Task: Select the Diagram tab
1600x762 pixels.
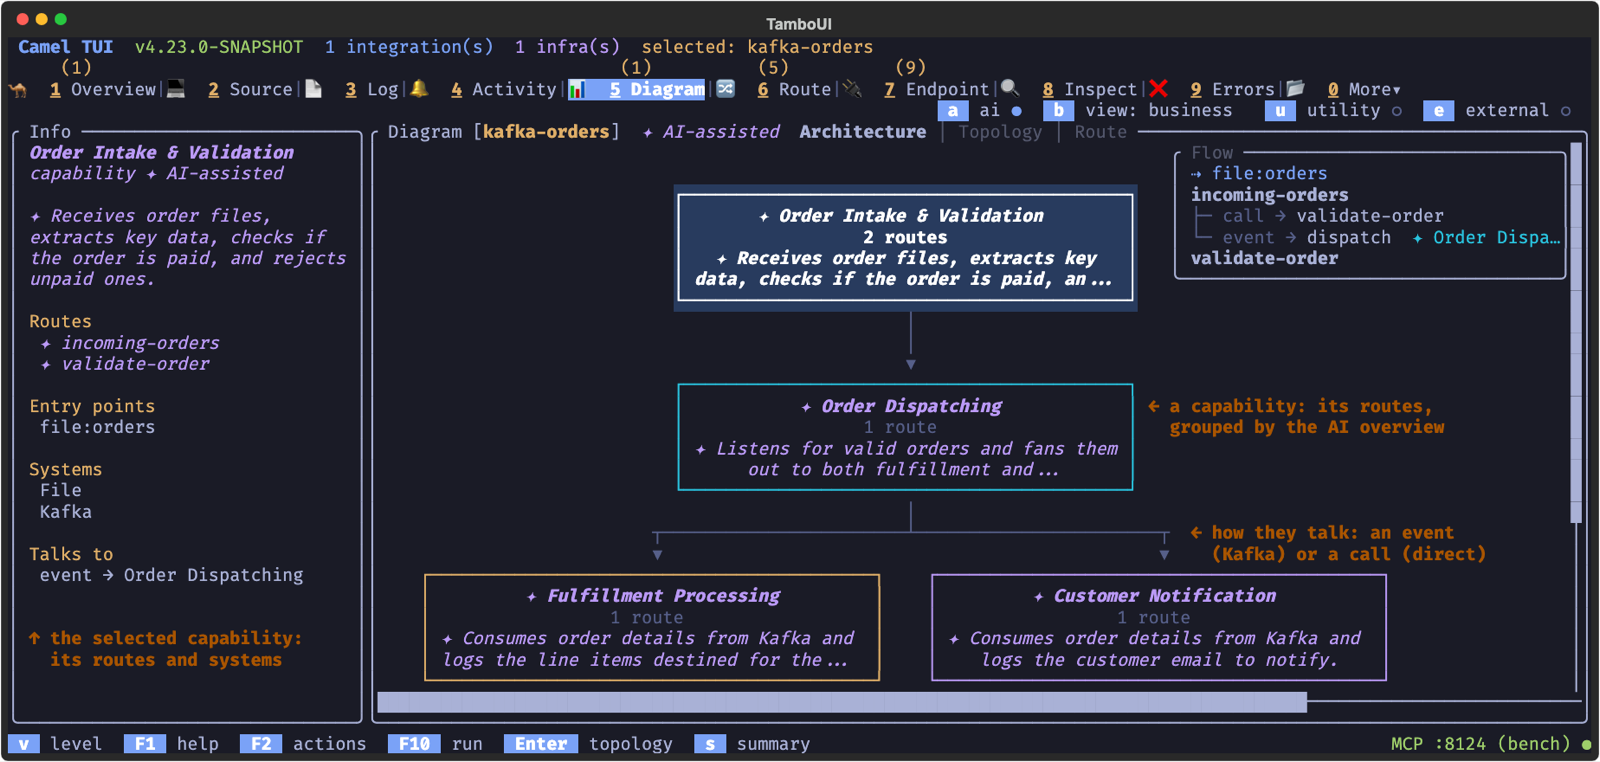Action: [x=656, y=89]
